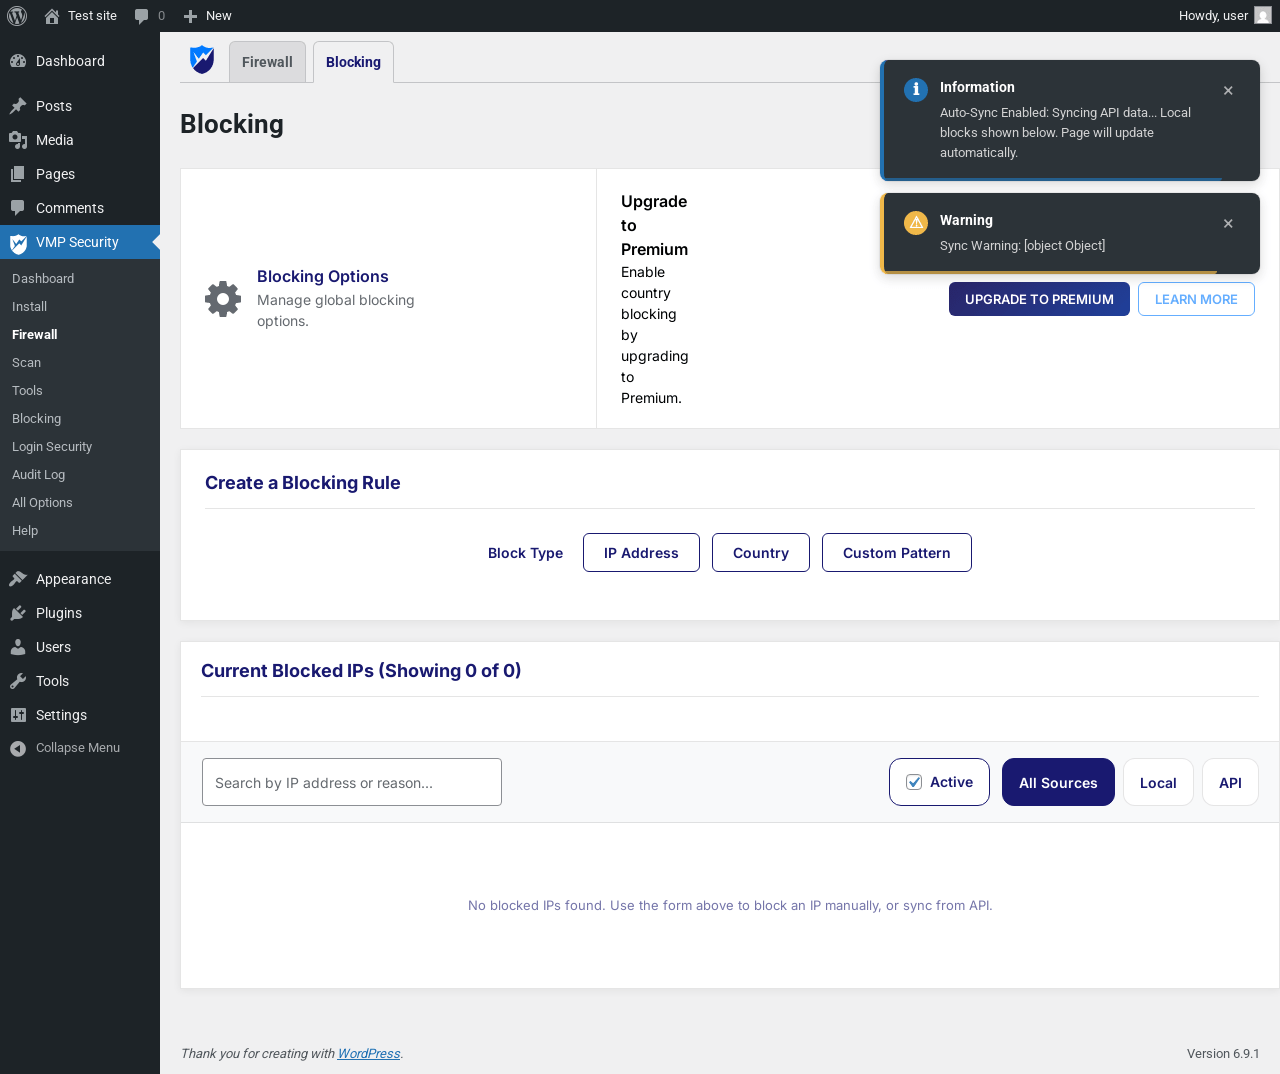Open the VMP Security Dashboard submenu
The height and width of the screenshot is (1074, 1280).
click(x=43, y=279)
